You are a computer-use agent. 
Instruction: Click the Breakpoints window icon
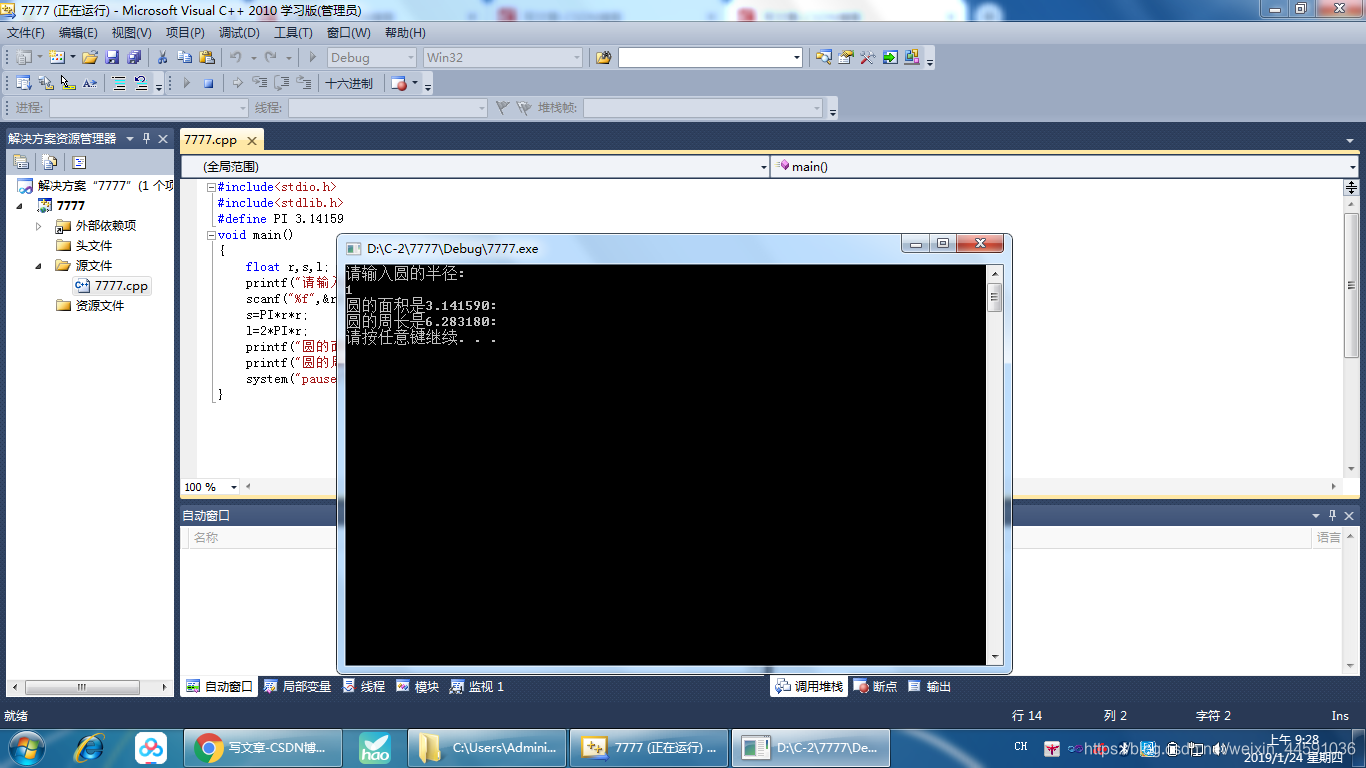coord(399,84)
